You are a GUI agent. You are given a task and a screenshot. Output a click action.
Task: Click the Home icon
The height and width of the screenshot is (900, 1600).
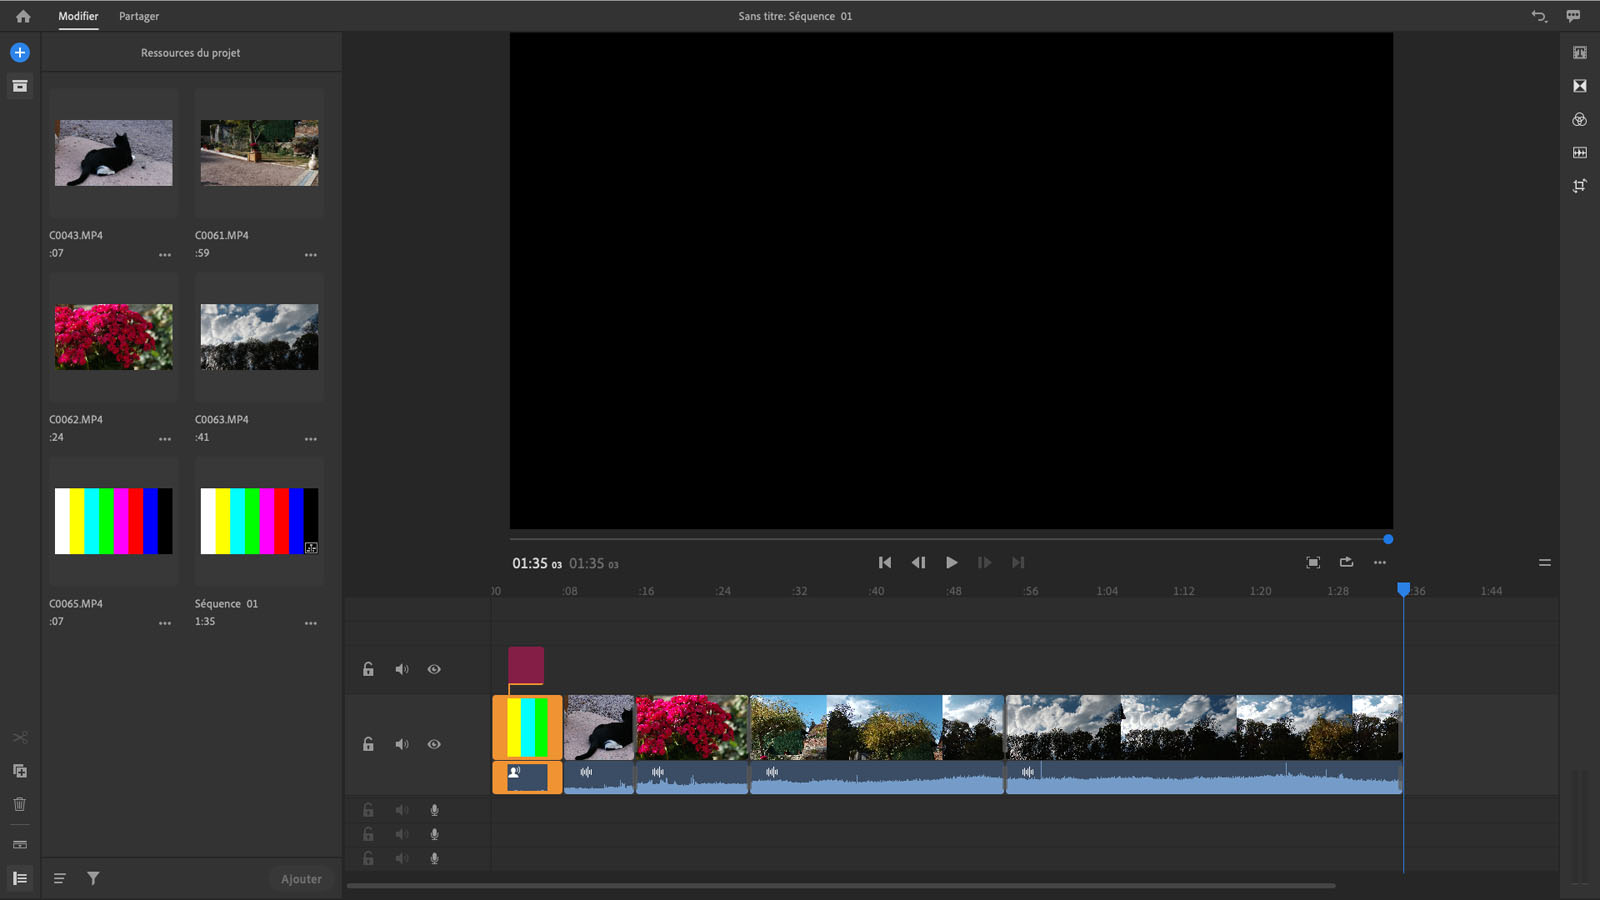pyautogui.click(x=23, y=16)
